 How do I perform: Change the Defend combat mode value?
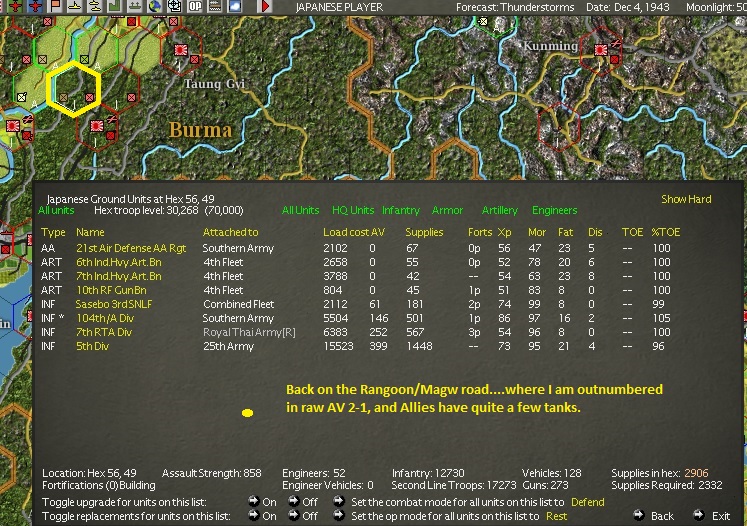pos(587,502)
